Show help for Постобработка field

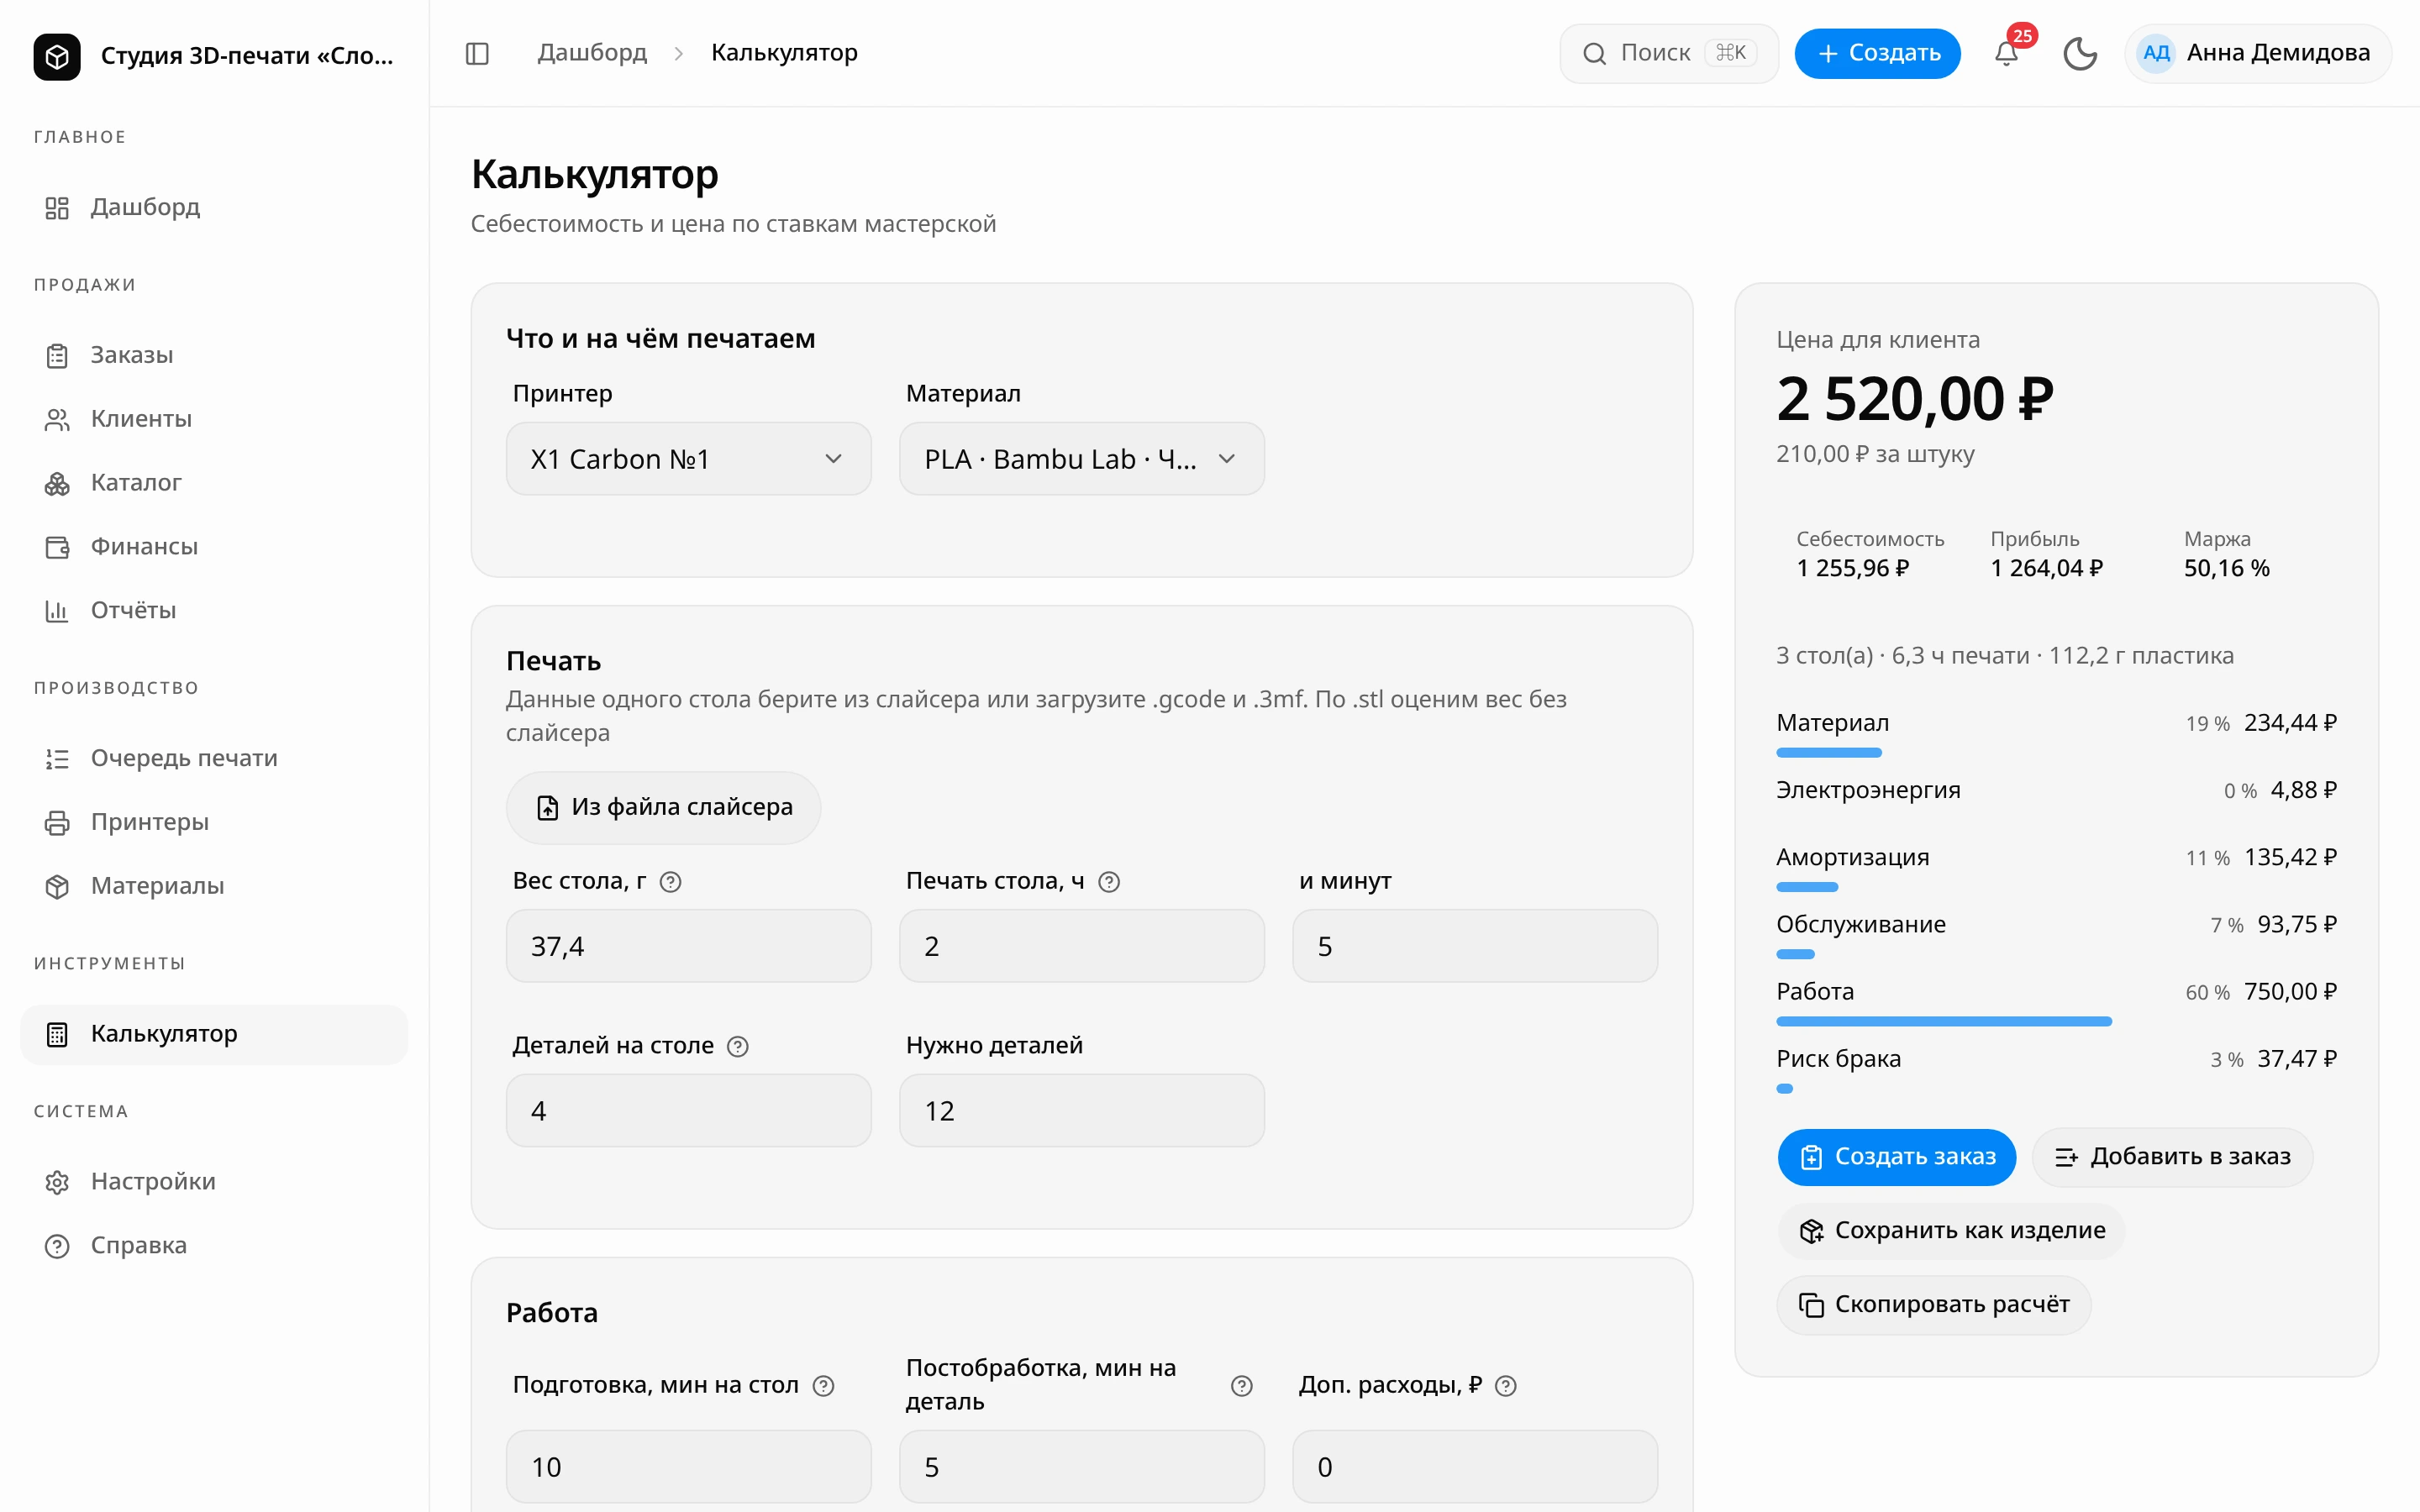(1242, 1386)
